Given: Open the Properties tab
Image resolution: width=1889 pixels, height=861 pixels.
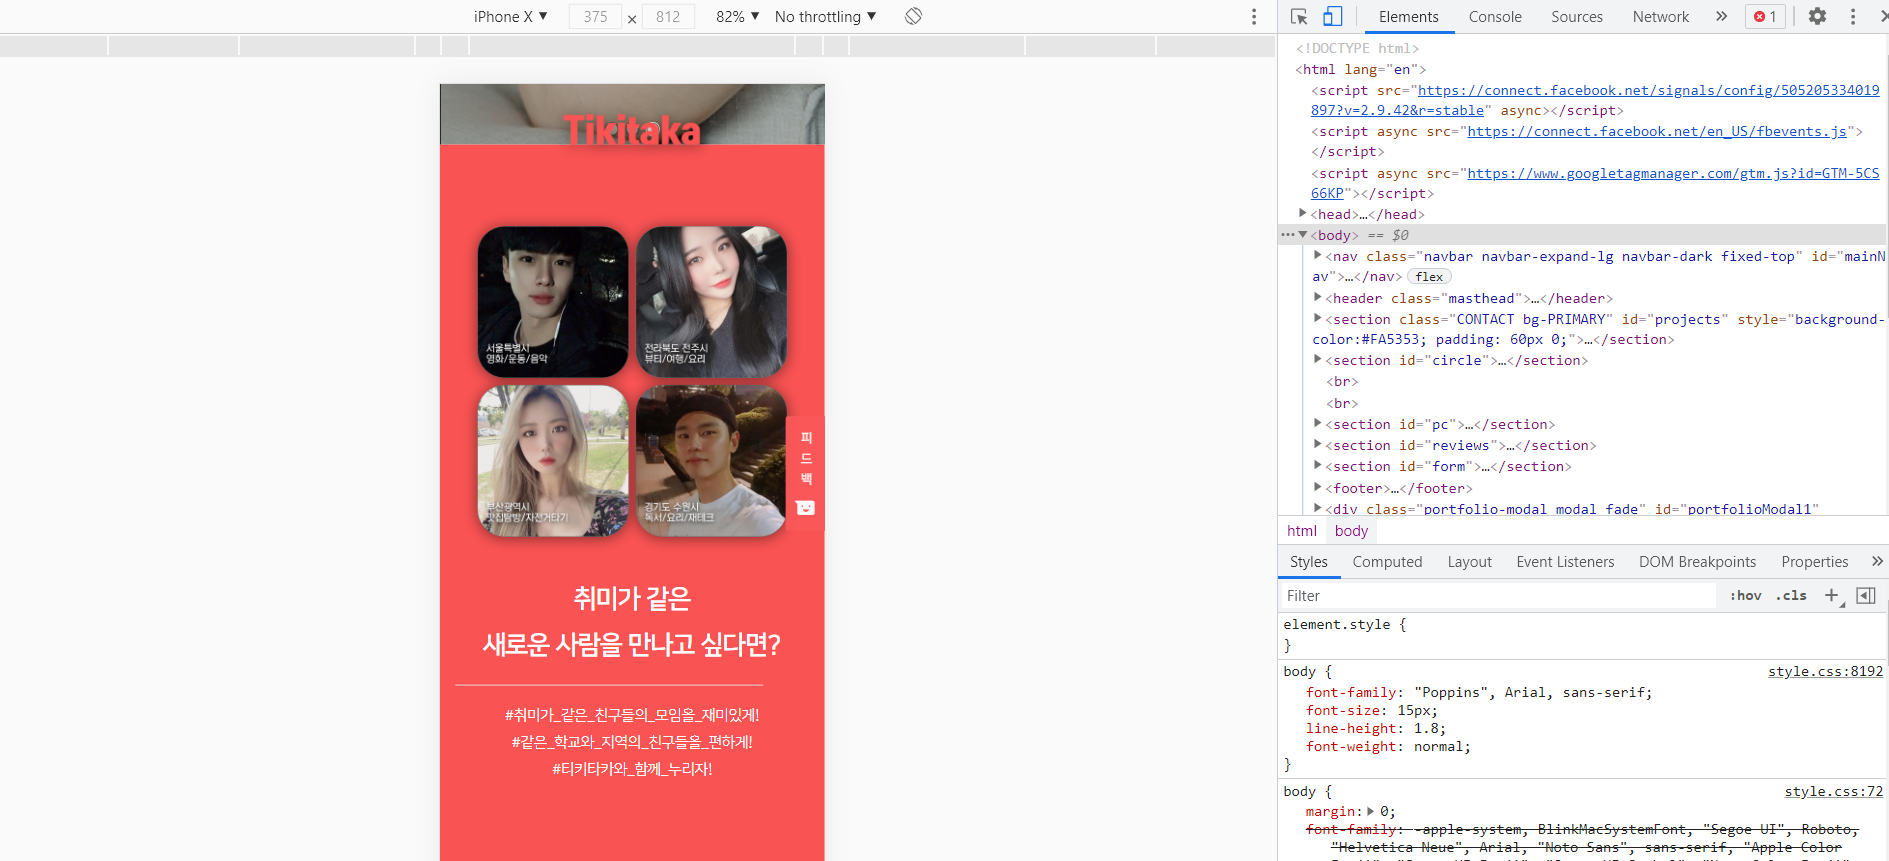Looking at the screenshot, I should coord(1814,562).
